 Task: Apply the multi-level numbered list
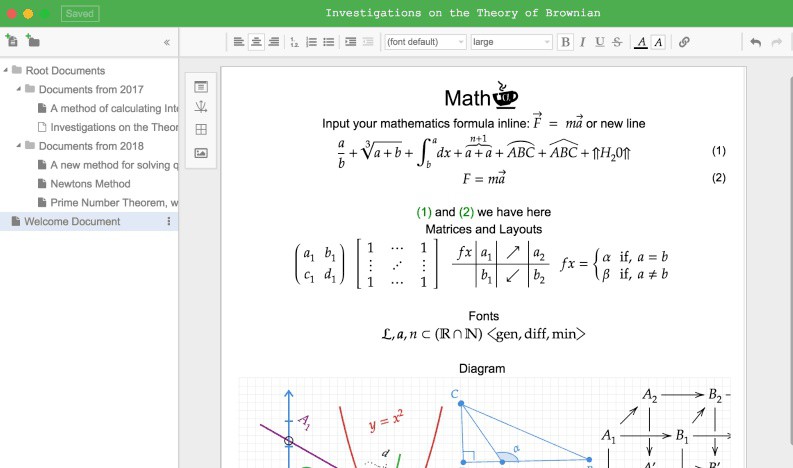[294, 42]
